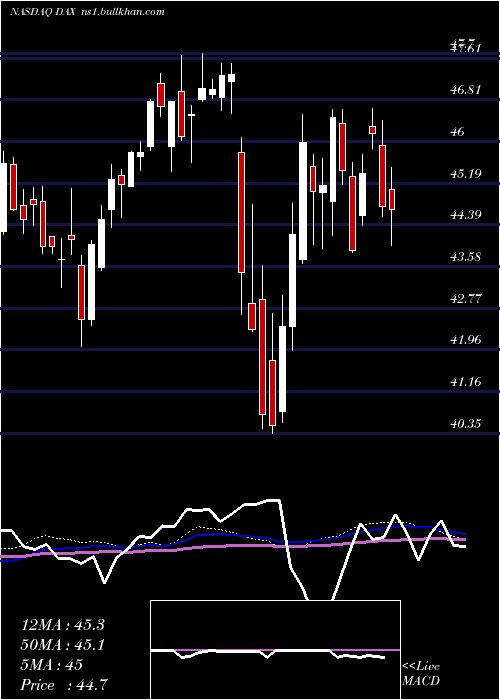Click the 5MA : 45 value

[52, 665]
